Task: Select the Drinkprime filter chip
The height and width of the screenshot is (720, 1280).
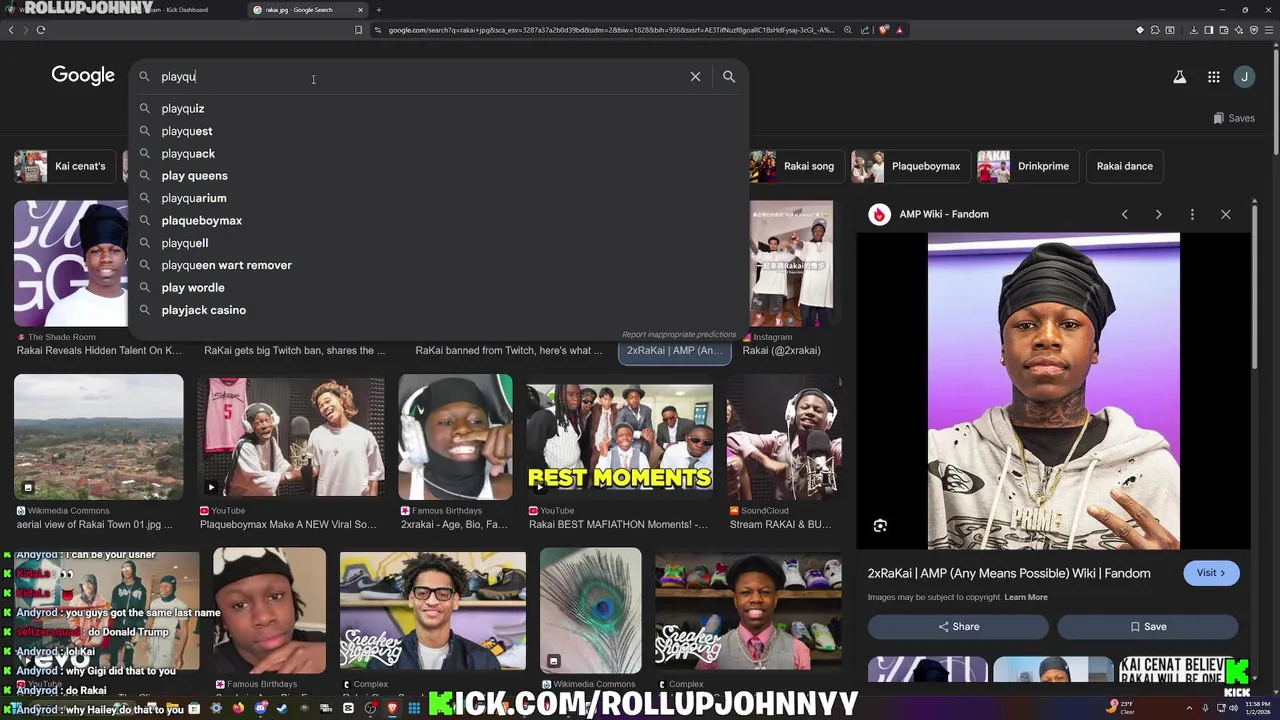Action: (x=1027, y=166)
